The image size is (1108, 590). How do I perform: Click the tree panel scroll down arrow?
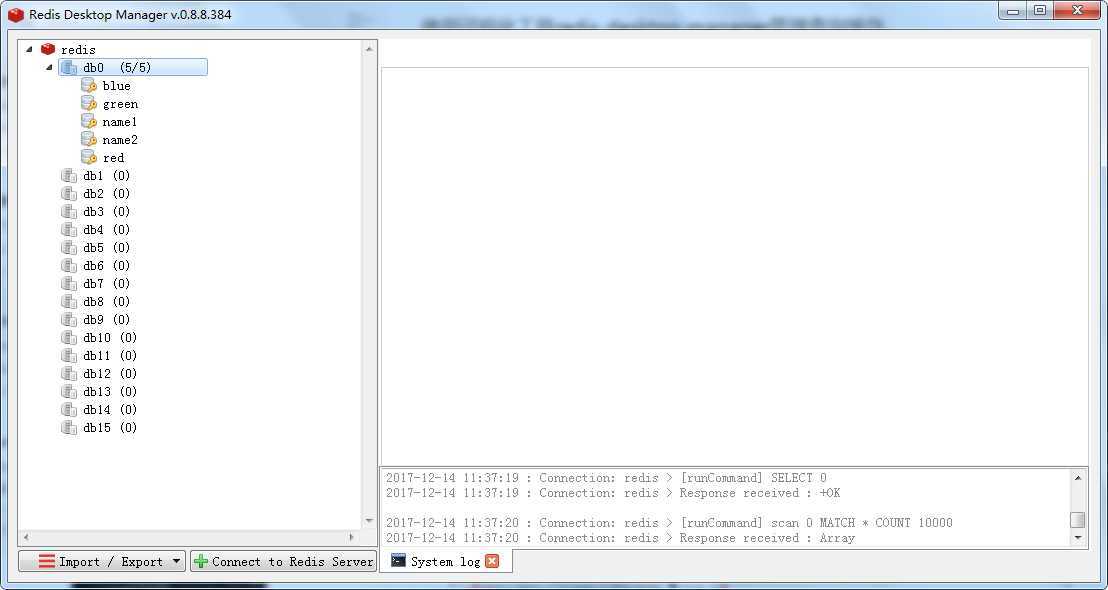click(x=369, y=521)
